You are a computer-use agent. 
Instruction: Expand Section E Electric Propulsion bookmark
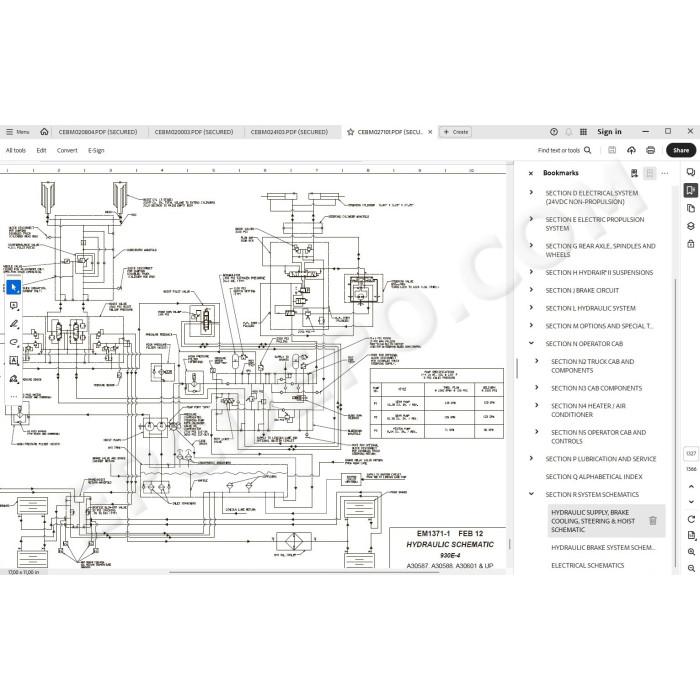(531, 219)
